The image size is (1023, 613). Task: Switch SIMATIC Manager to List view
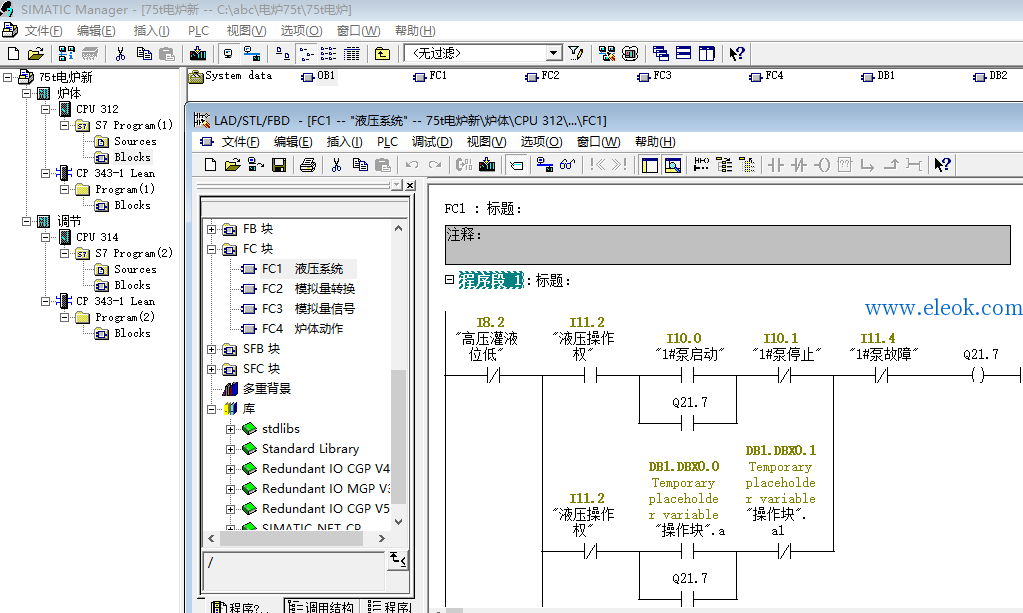[329, 53]
